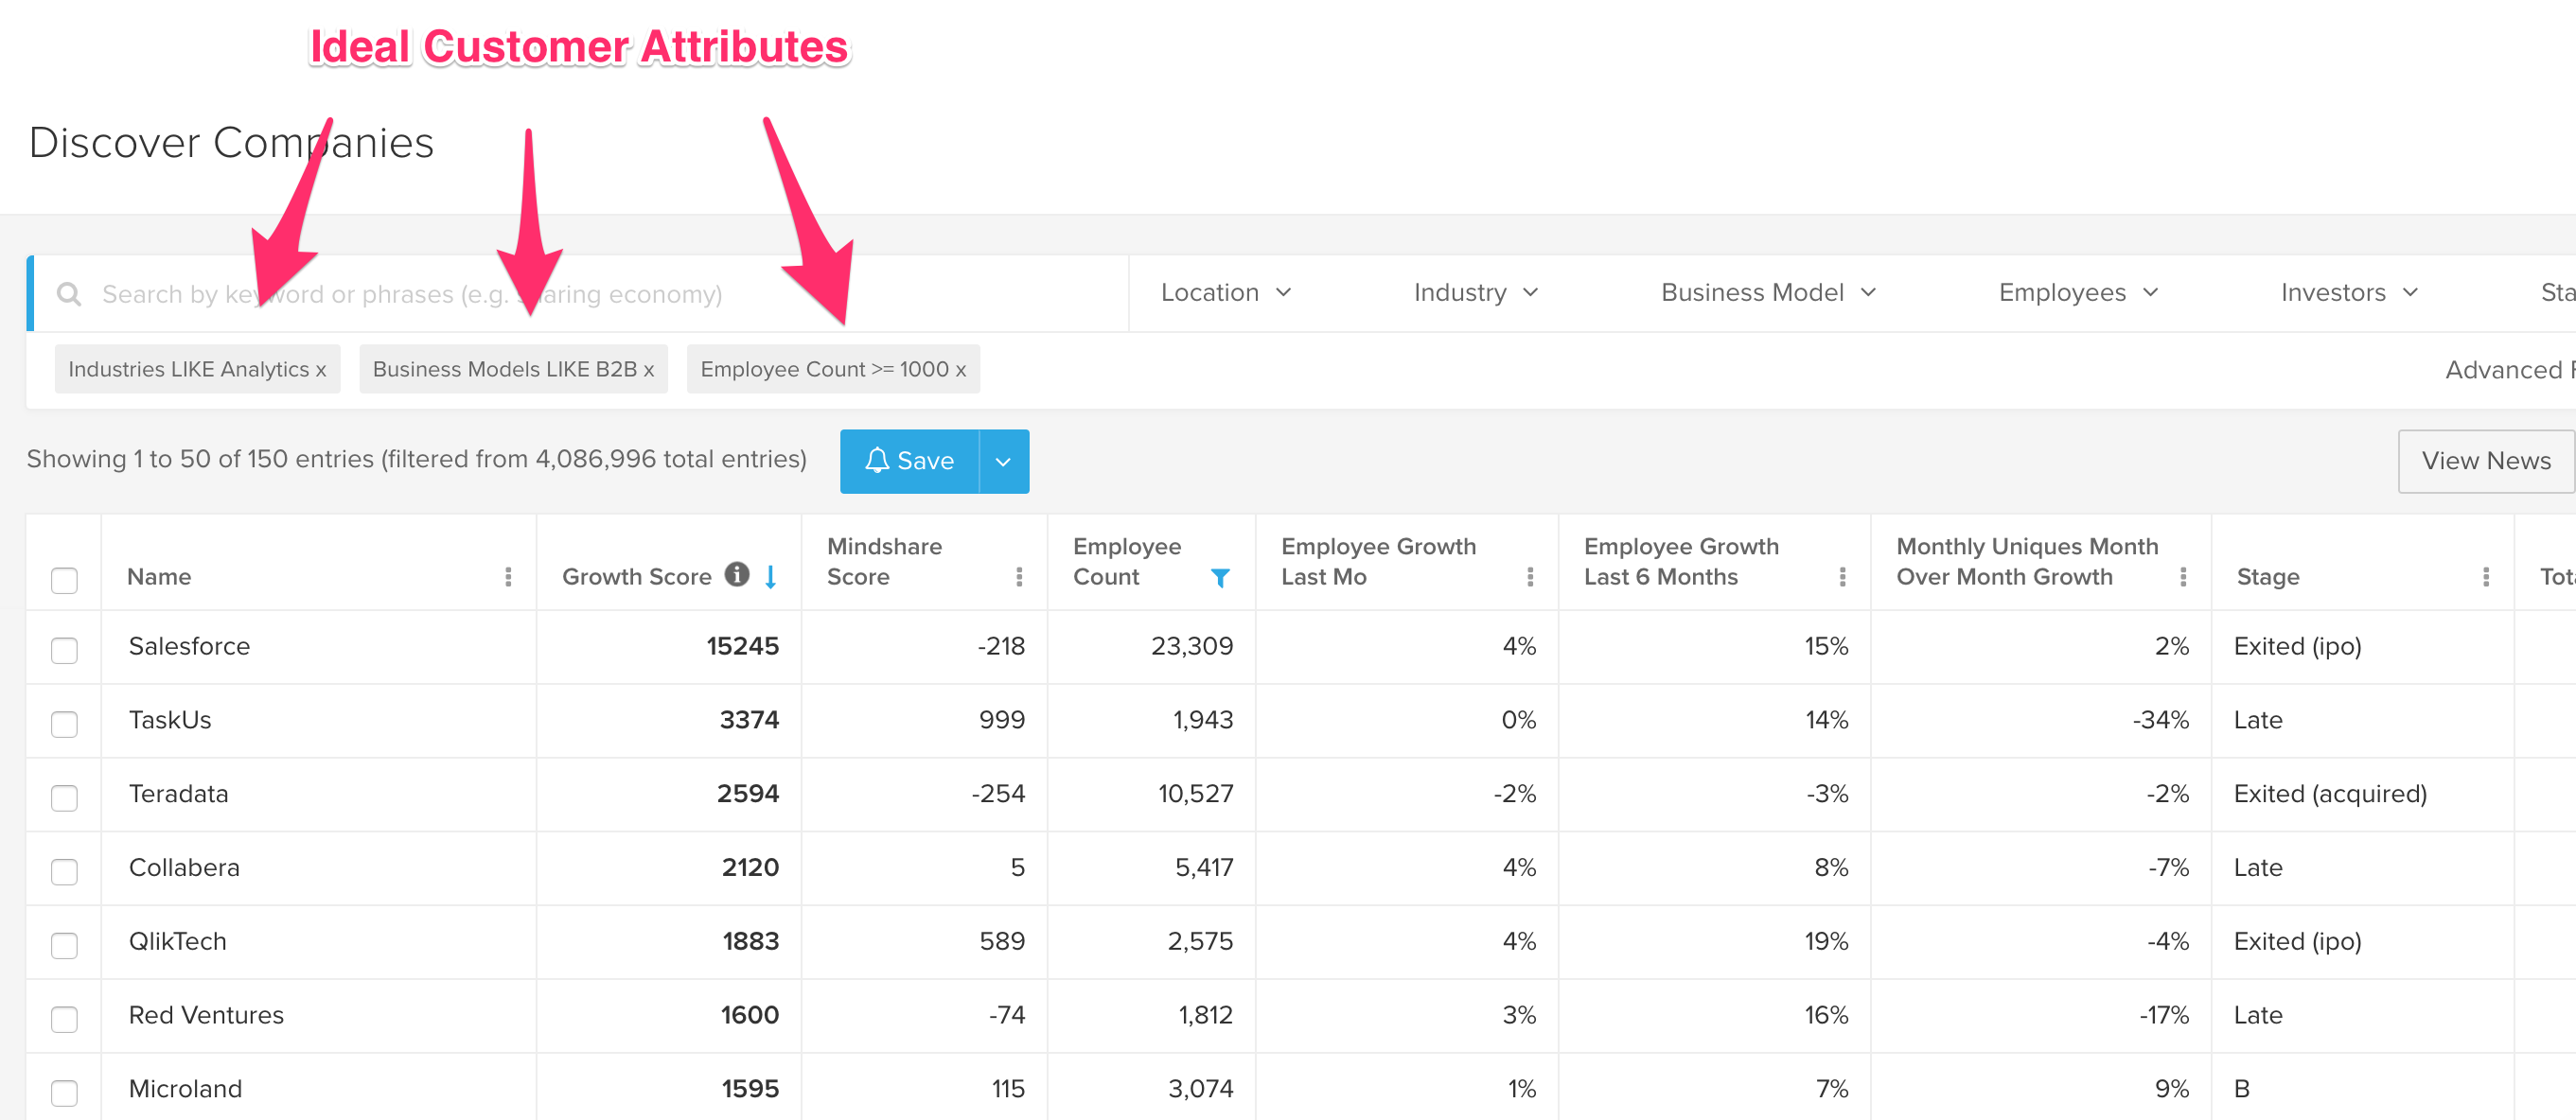Sort by Name column header
The image size is (2576, 1120).
click(x=159, y=577)
